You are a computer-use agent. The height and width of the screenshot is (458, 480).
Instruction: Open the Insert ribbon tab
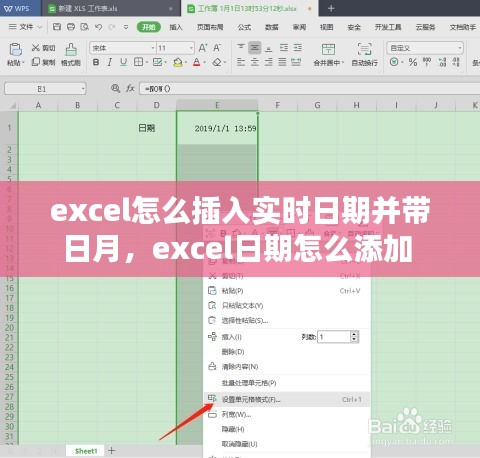(176, 27)
